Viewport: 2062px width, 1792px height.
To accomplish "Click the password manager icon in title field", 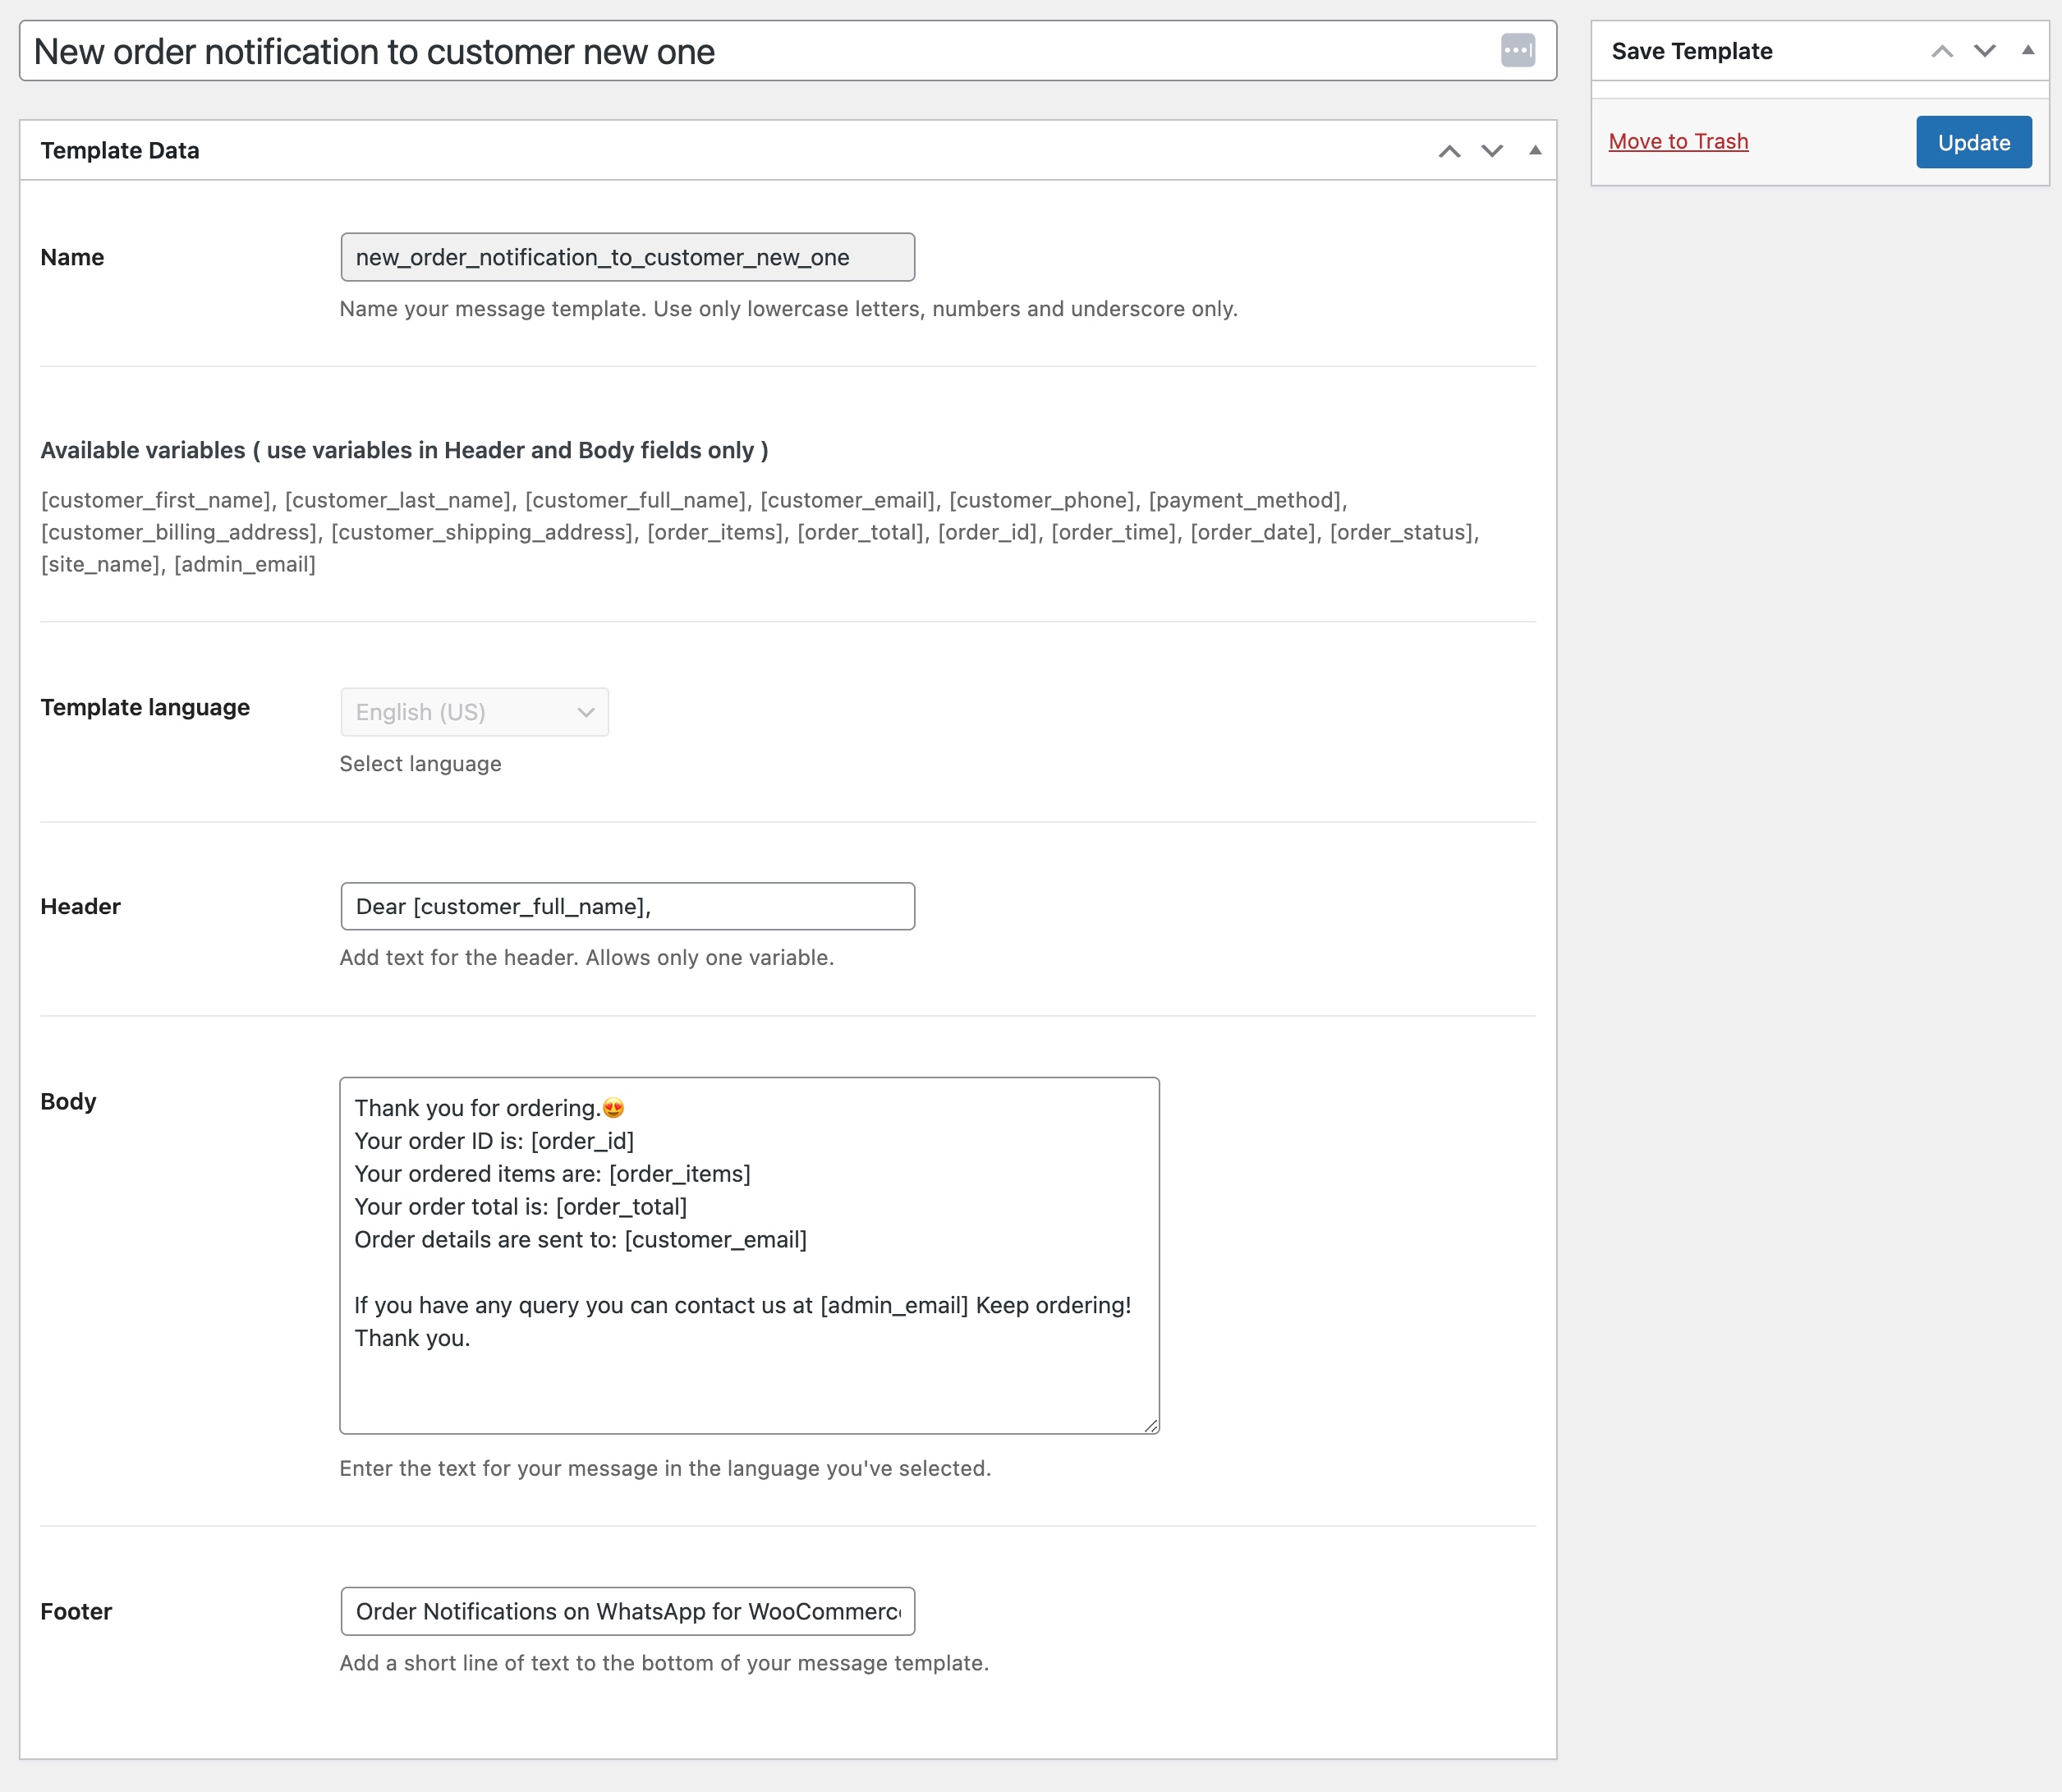I will pyautogui.click(x=1517, y=51).
